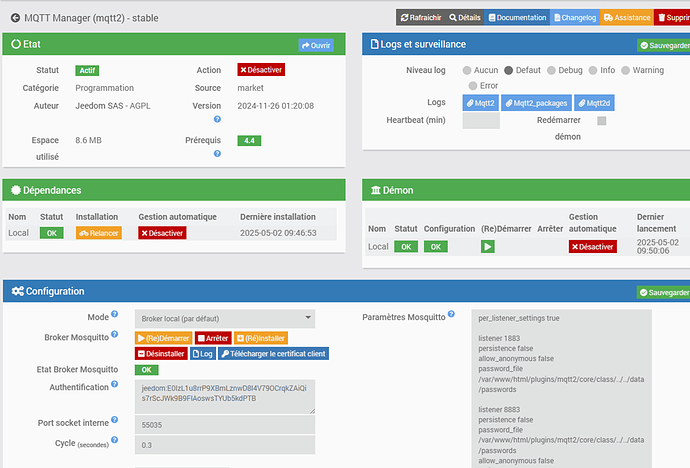690x468 pixels.
Task: Click the Heartbeat (min) input field
Action: pyautogui.click(x=481, y=121)
